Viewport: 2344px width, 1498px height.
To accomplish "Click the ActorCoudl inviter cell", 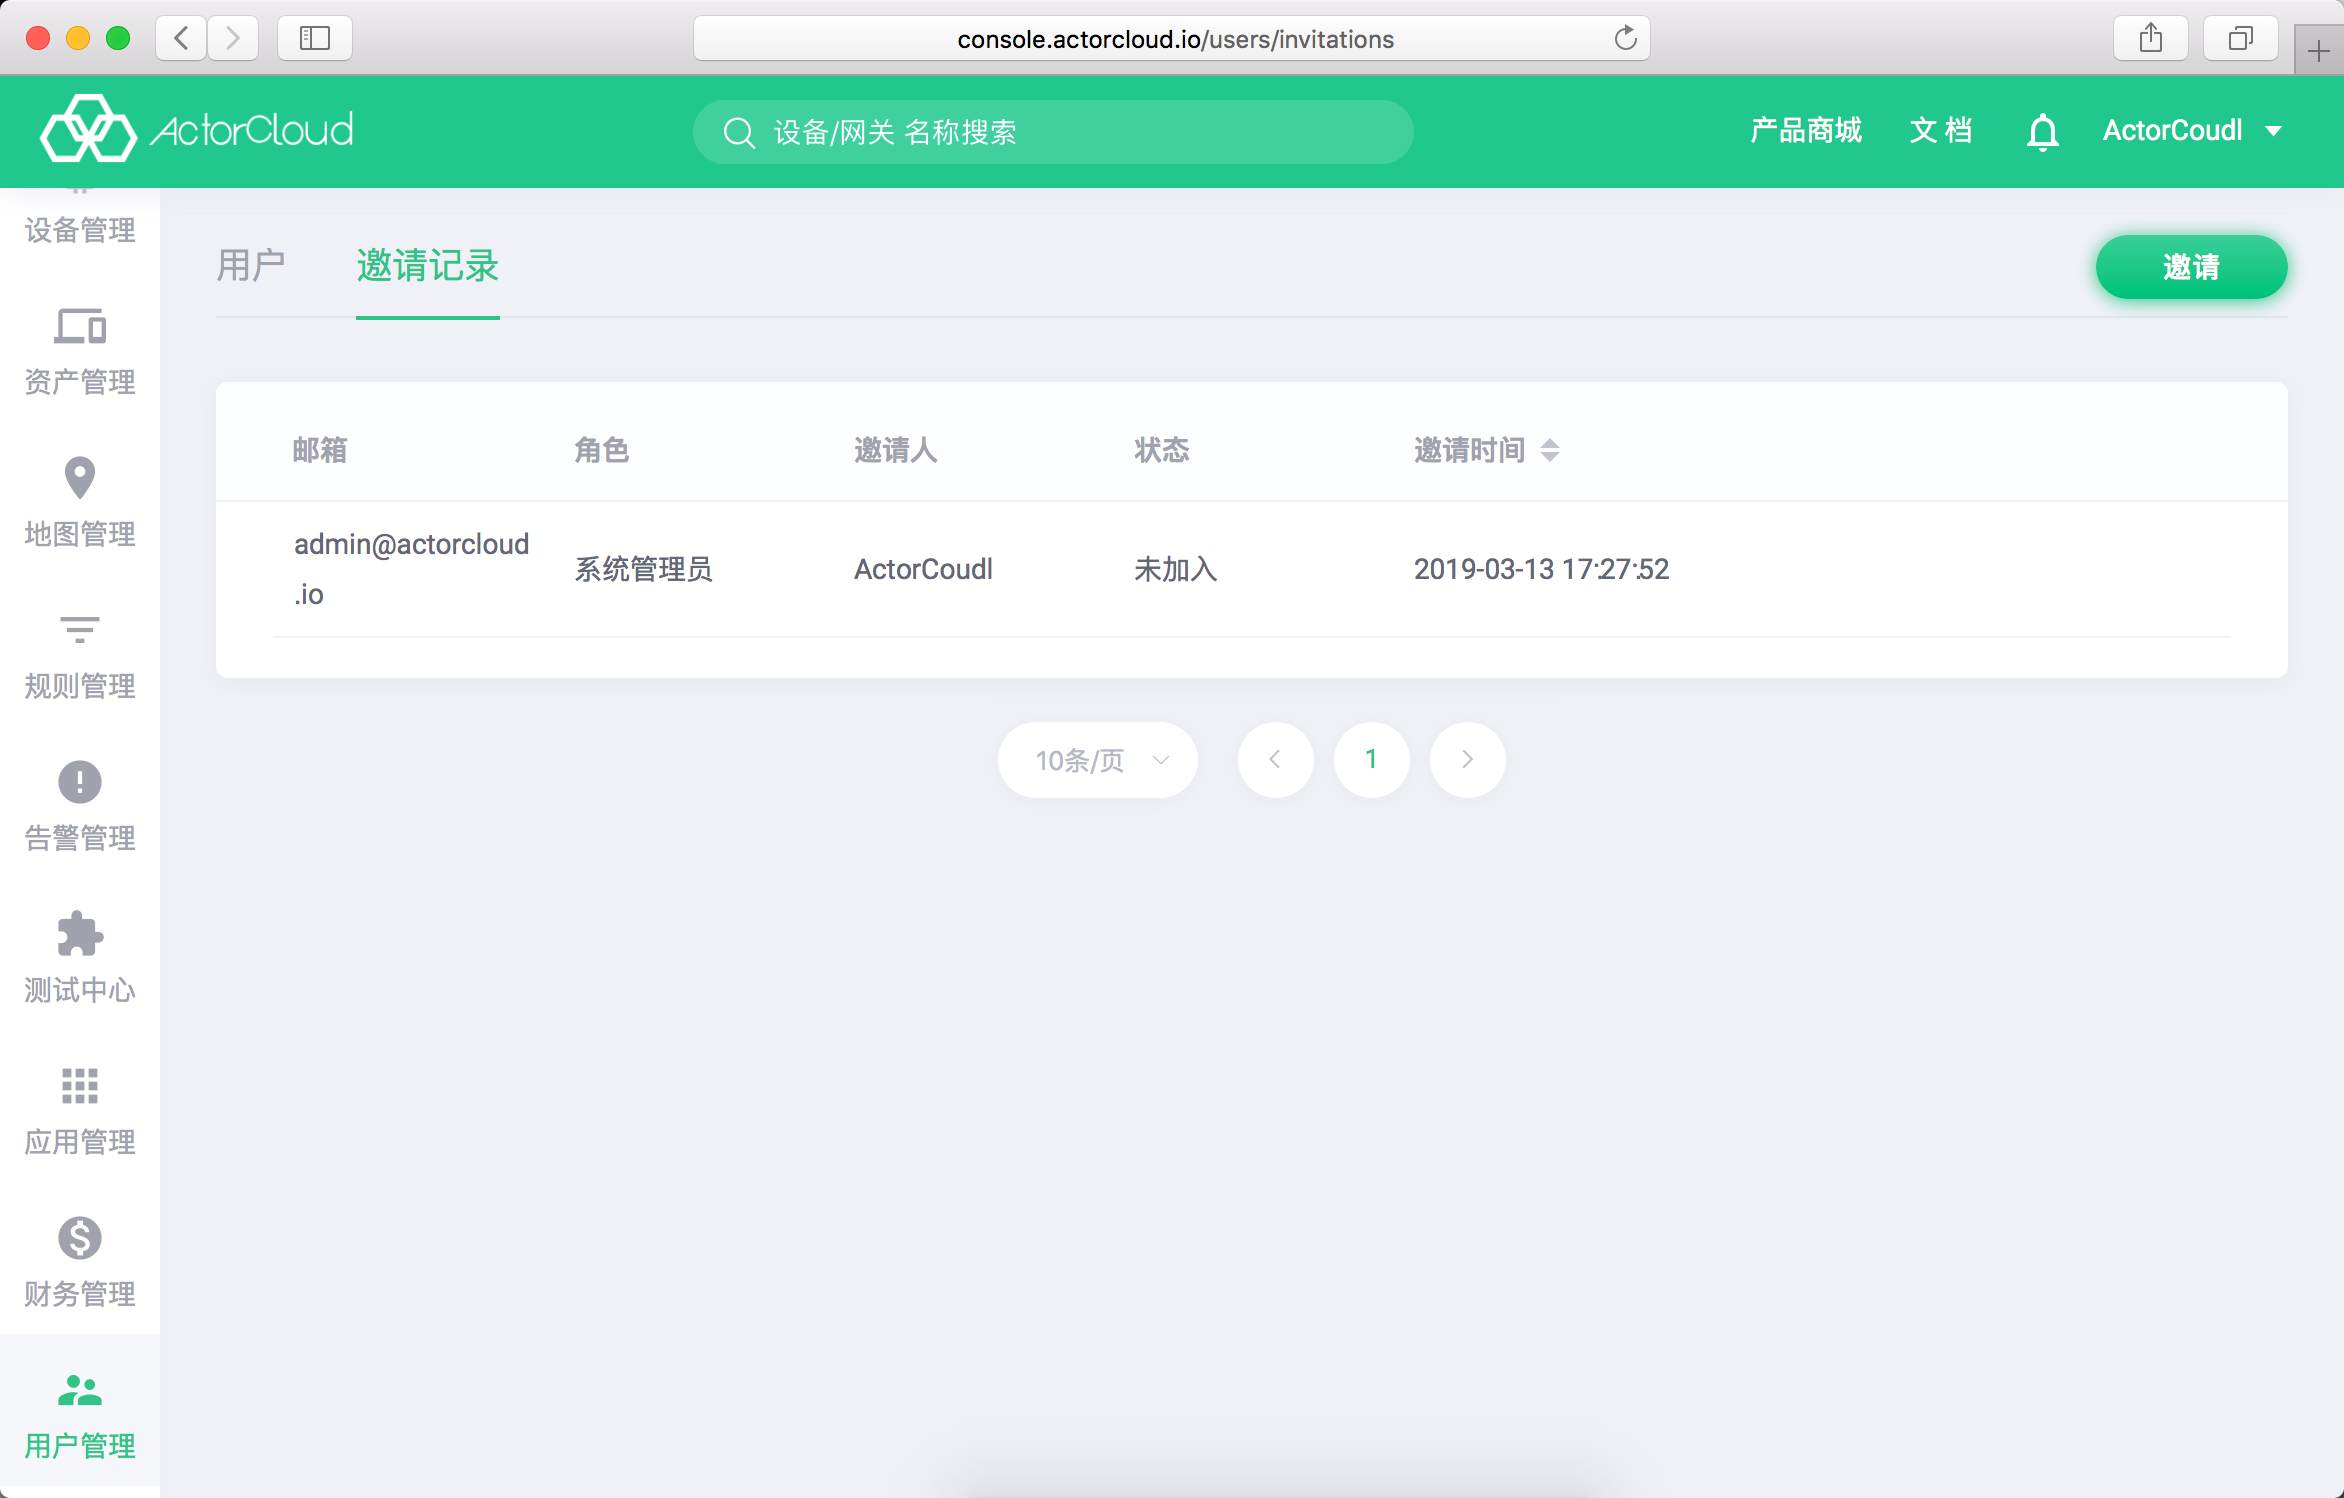I will tap(923, 569).
